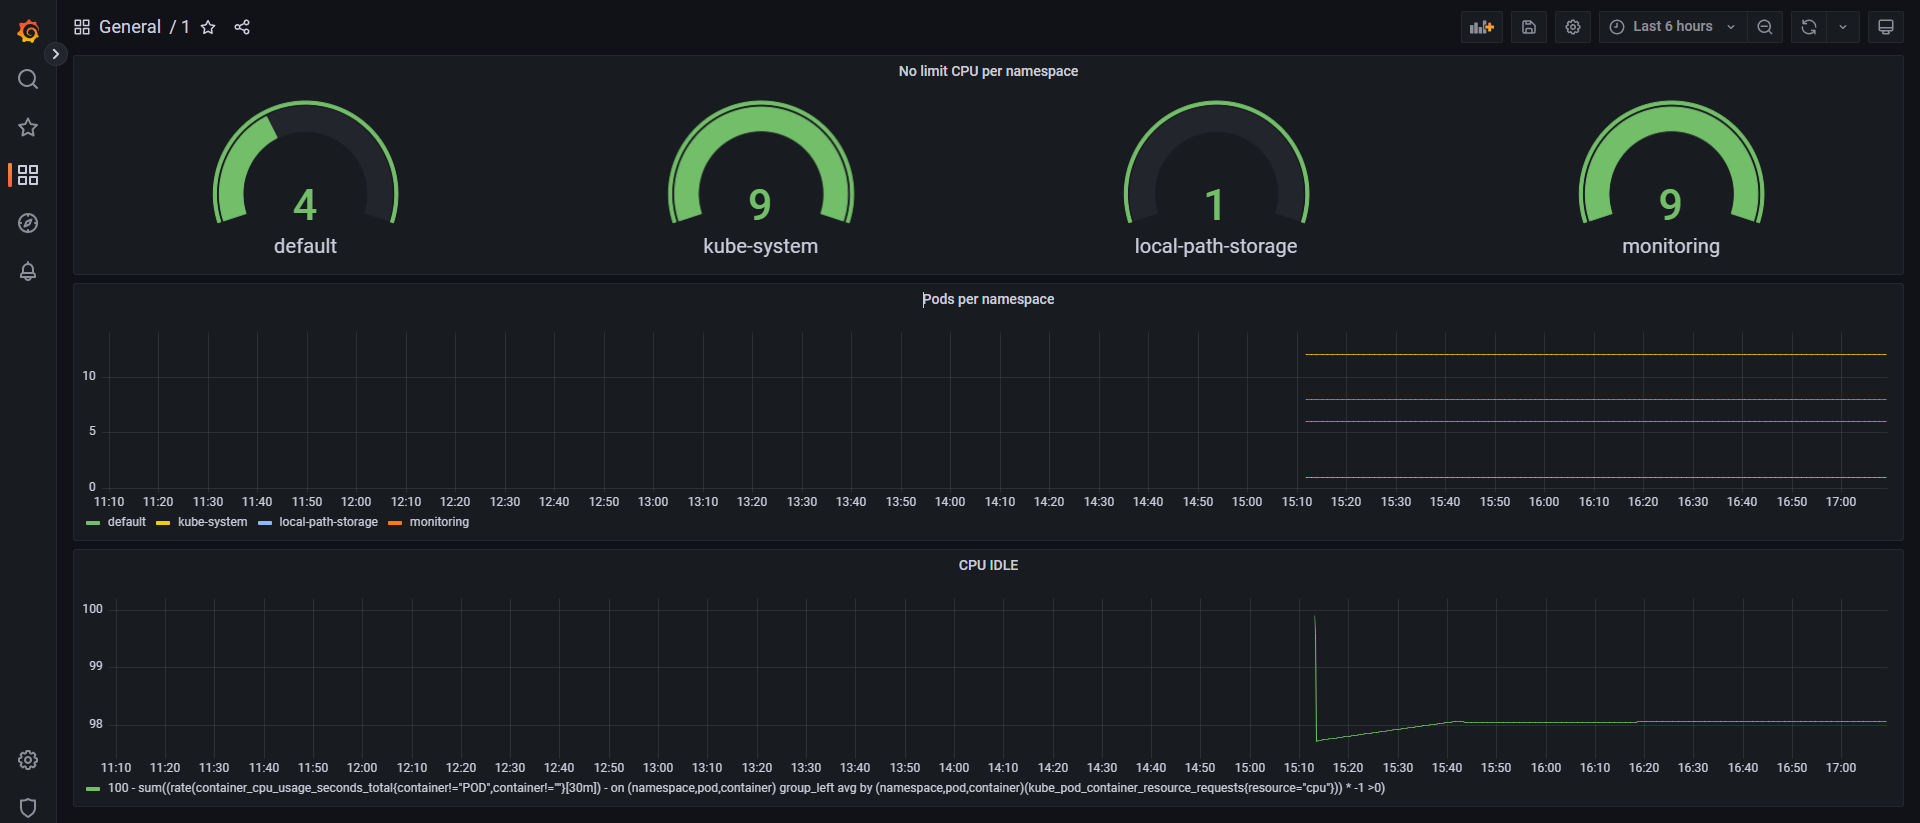Save the dashboard
This screenshot has width=1920, height=823.
(x=1529, y=27)
